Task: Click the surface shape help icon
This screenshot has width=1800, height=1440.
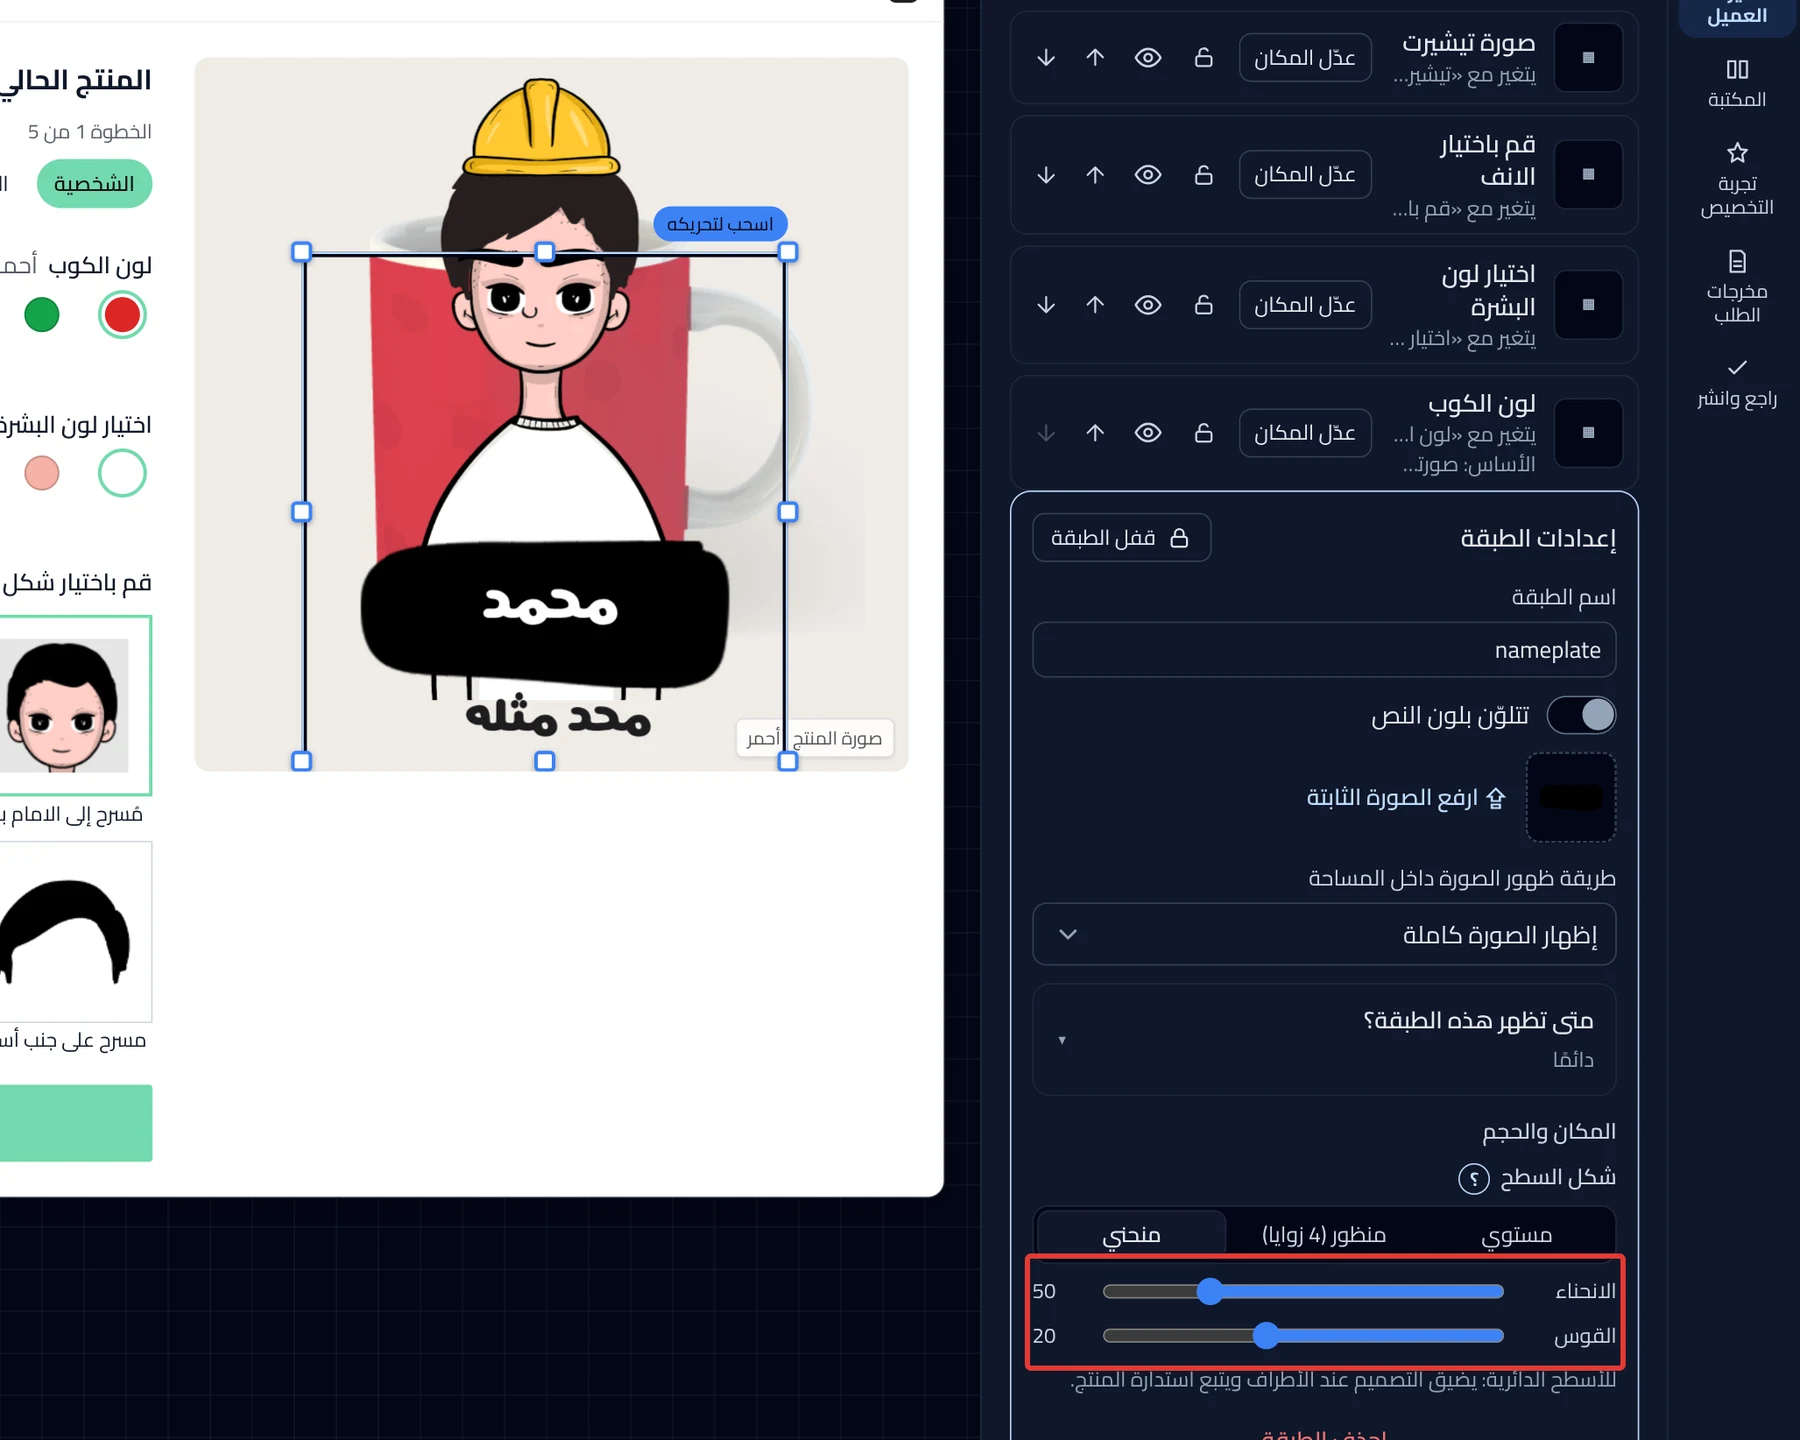Action: click(x=1474, y=1179)
